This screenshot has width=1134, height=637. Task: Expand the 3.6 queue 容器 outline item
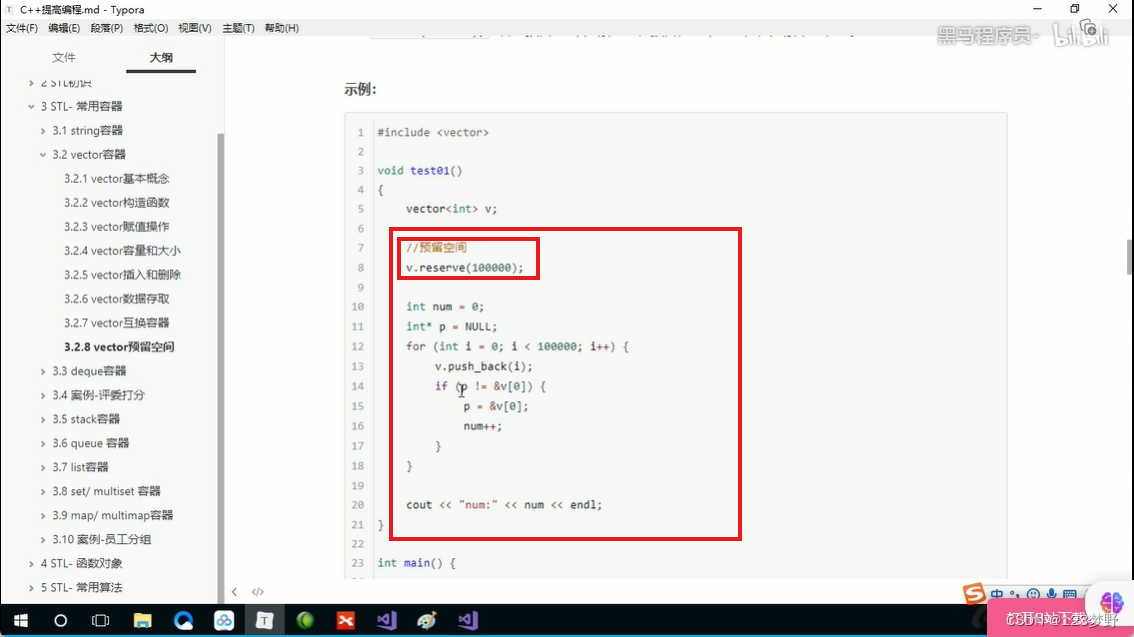(43, 443)
